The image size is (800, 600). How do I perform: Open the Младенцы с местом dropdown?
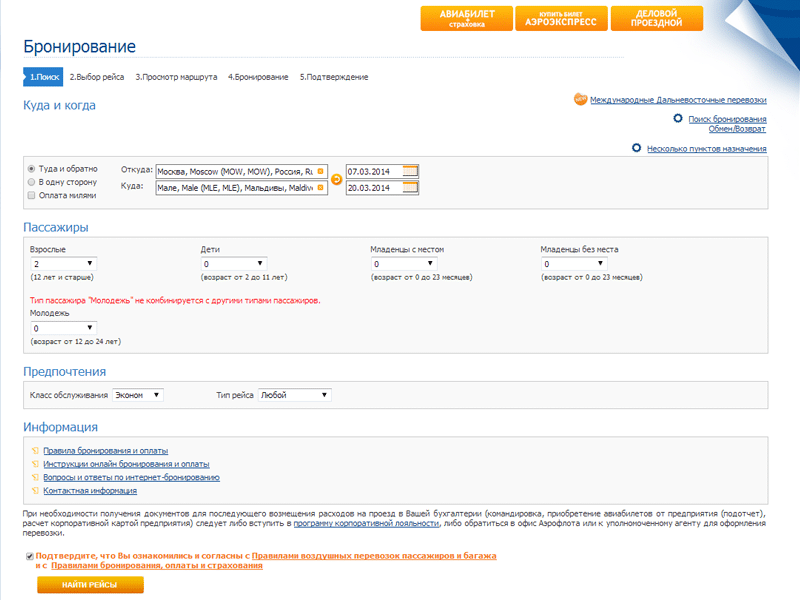click(x=404, y=264)
